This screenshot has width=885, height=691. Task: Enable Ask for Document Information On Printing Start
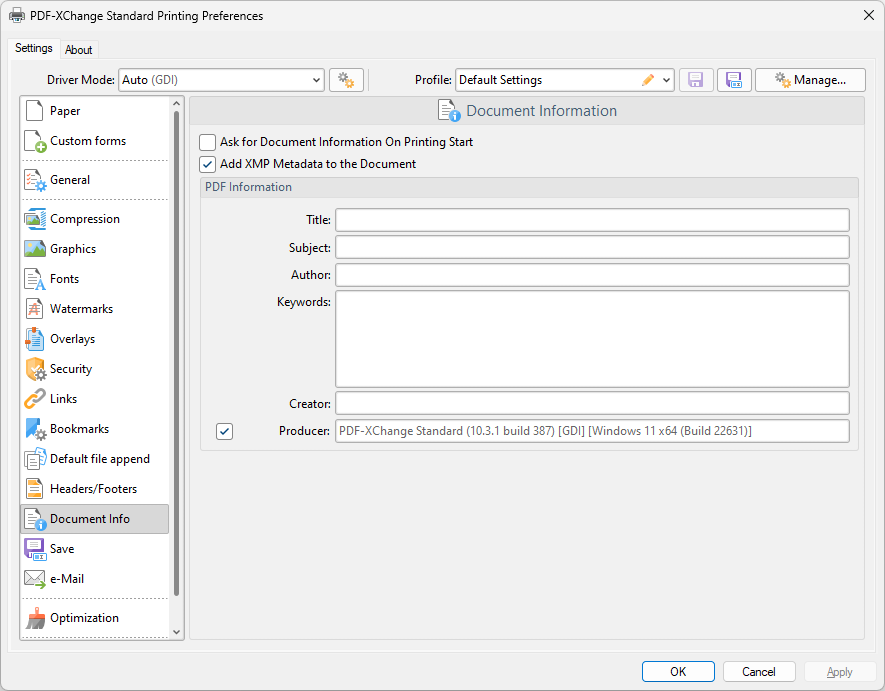(x=207, y=142)
